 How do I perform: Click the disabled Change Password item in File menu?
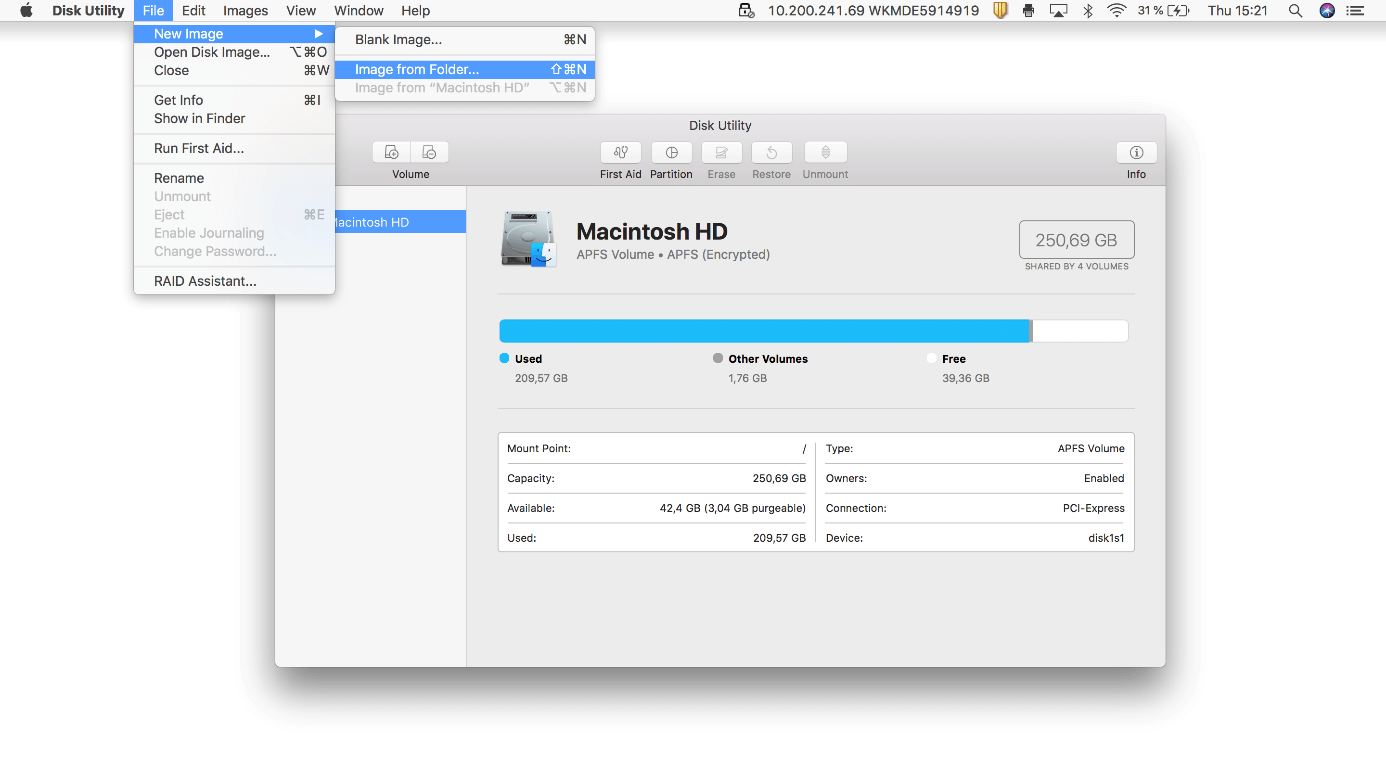(x=234, y=251)
